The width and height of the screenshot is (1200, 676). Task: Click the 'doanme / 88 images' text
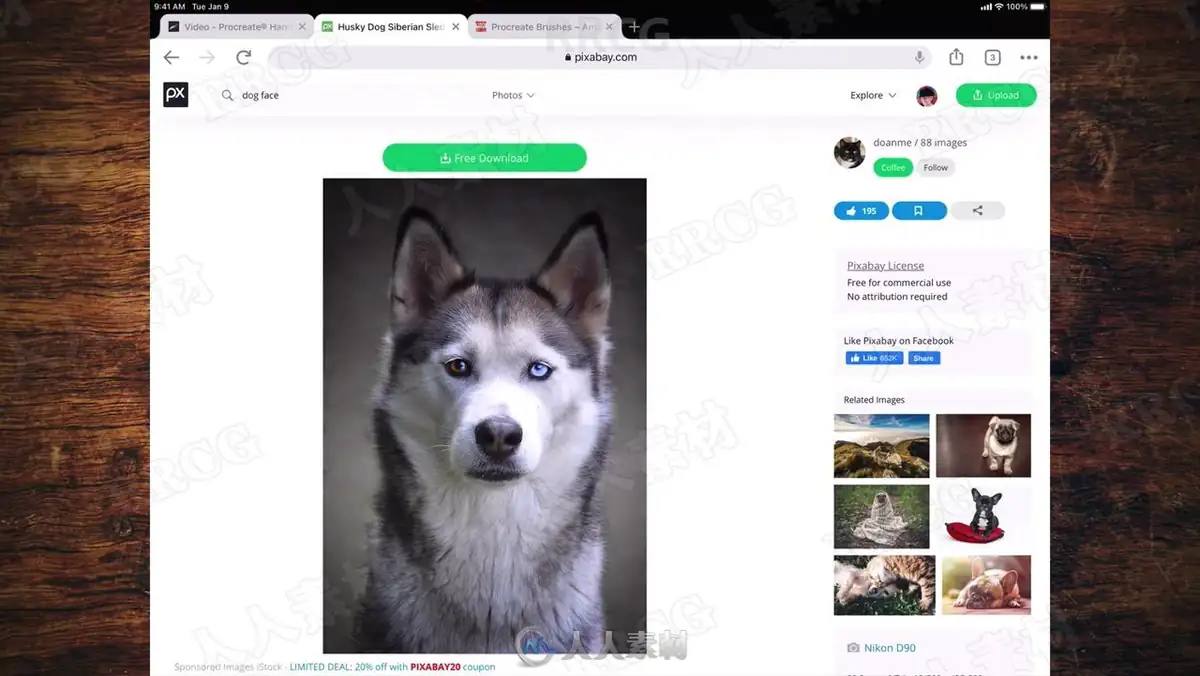point(920,143)
